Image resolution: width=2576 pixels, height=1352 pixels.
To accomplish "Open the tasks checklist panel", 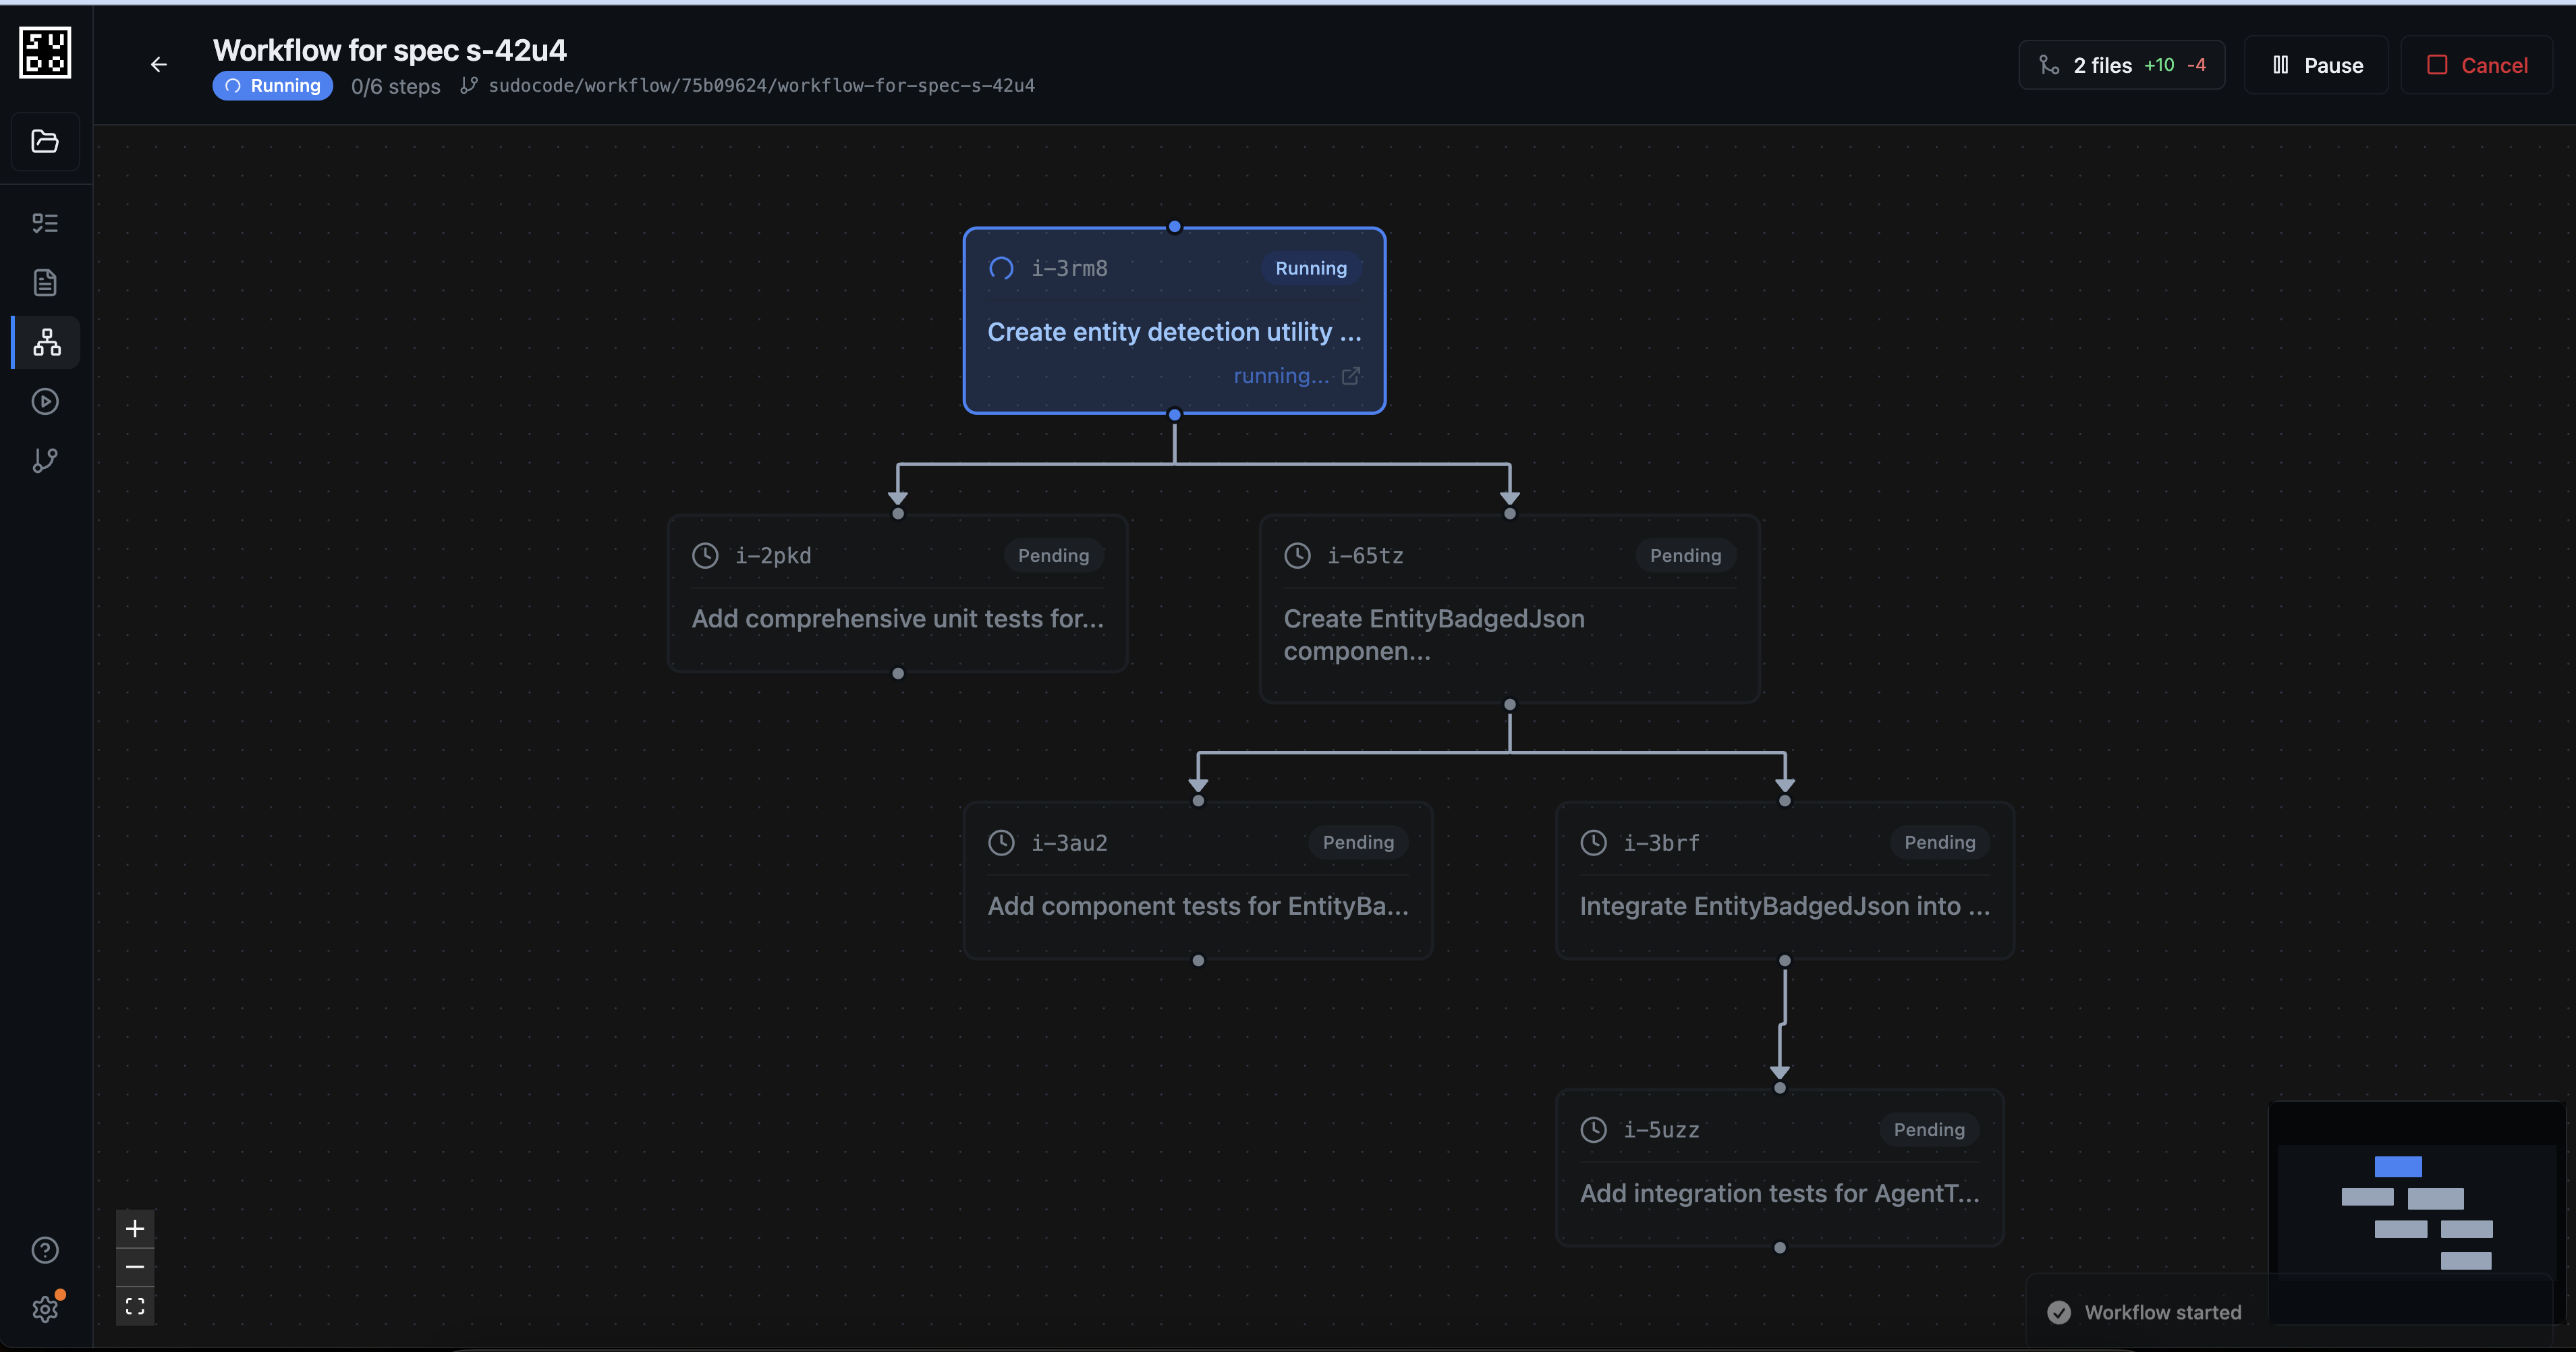I will click(45, 222).
